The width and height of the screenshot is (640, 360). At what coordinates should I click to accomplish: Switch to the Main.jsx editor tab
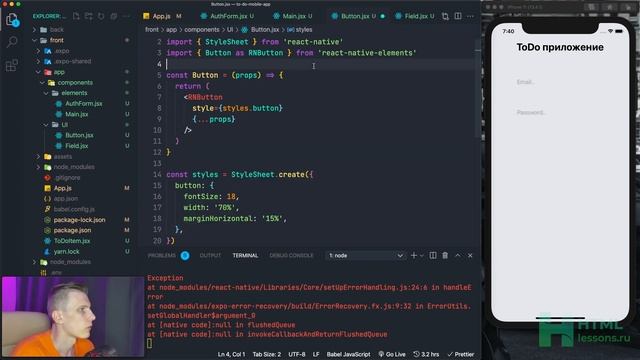(x=293, y=16)
